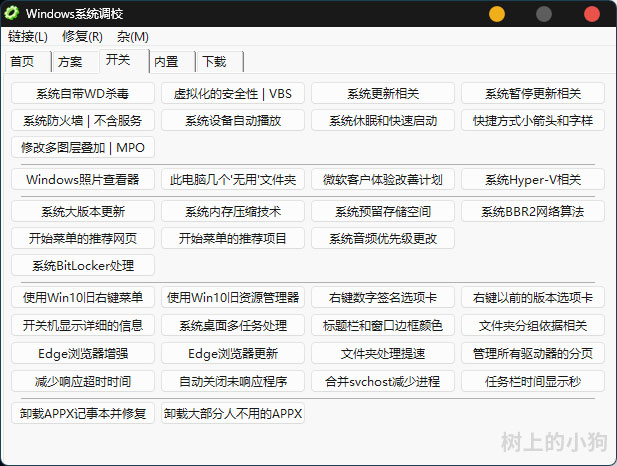Viewport: 617px width, 466px height.
Task: Click 虚拟化的安全性 | VBS button
Action: point(233,93)
